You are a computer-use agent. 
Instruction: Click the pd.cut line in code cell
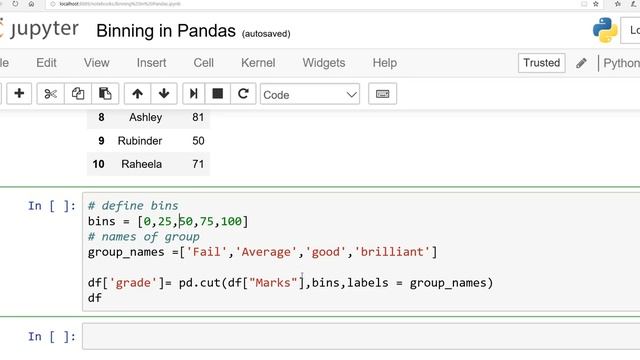291,282
